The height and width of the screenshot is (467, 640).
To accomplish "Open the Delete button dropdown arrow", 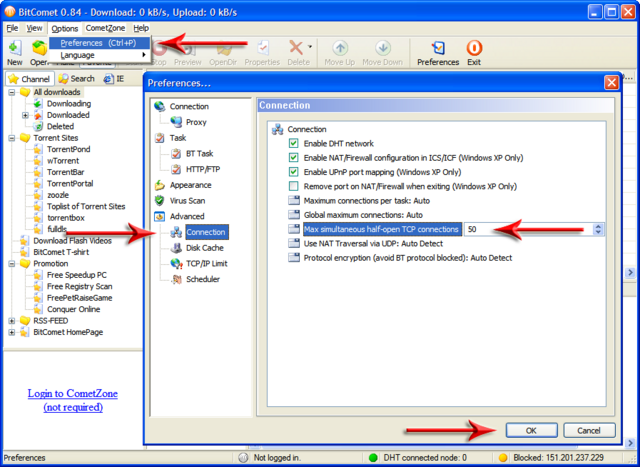I will [310, 47].
